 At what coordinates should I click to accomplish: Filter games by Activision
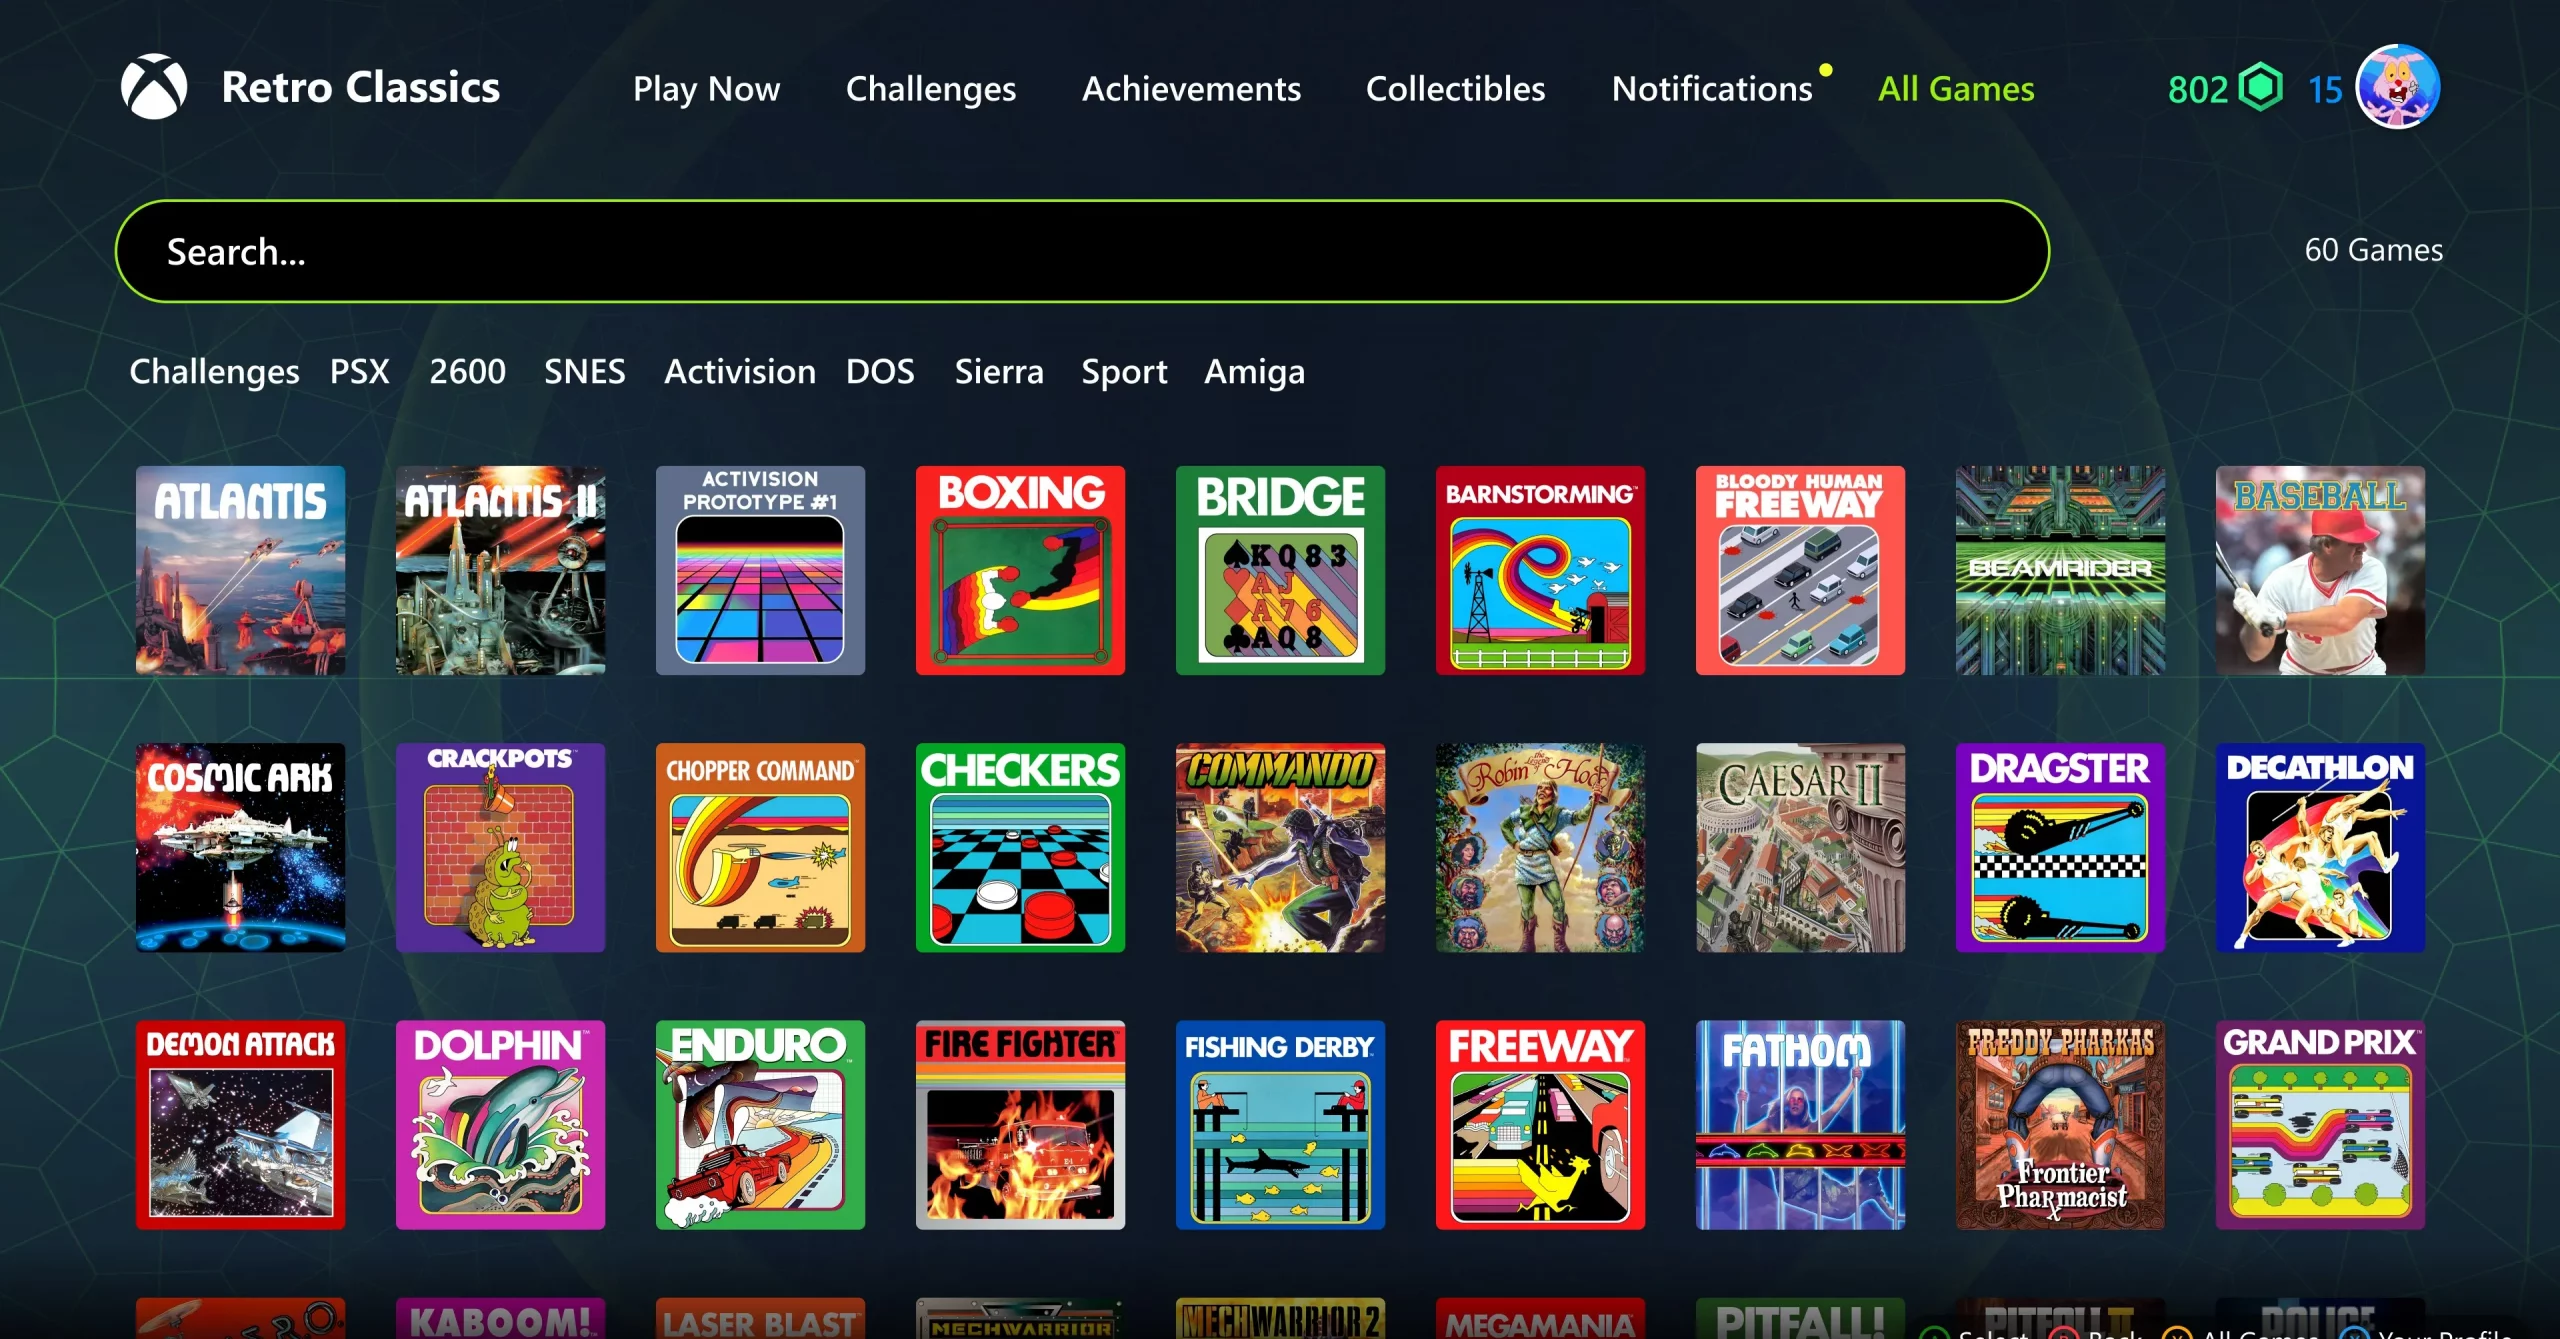740,371
